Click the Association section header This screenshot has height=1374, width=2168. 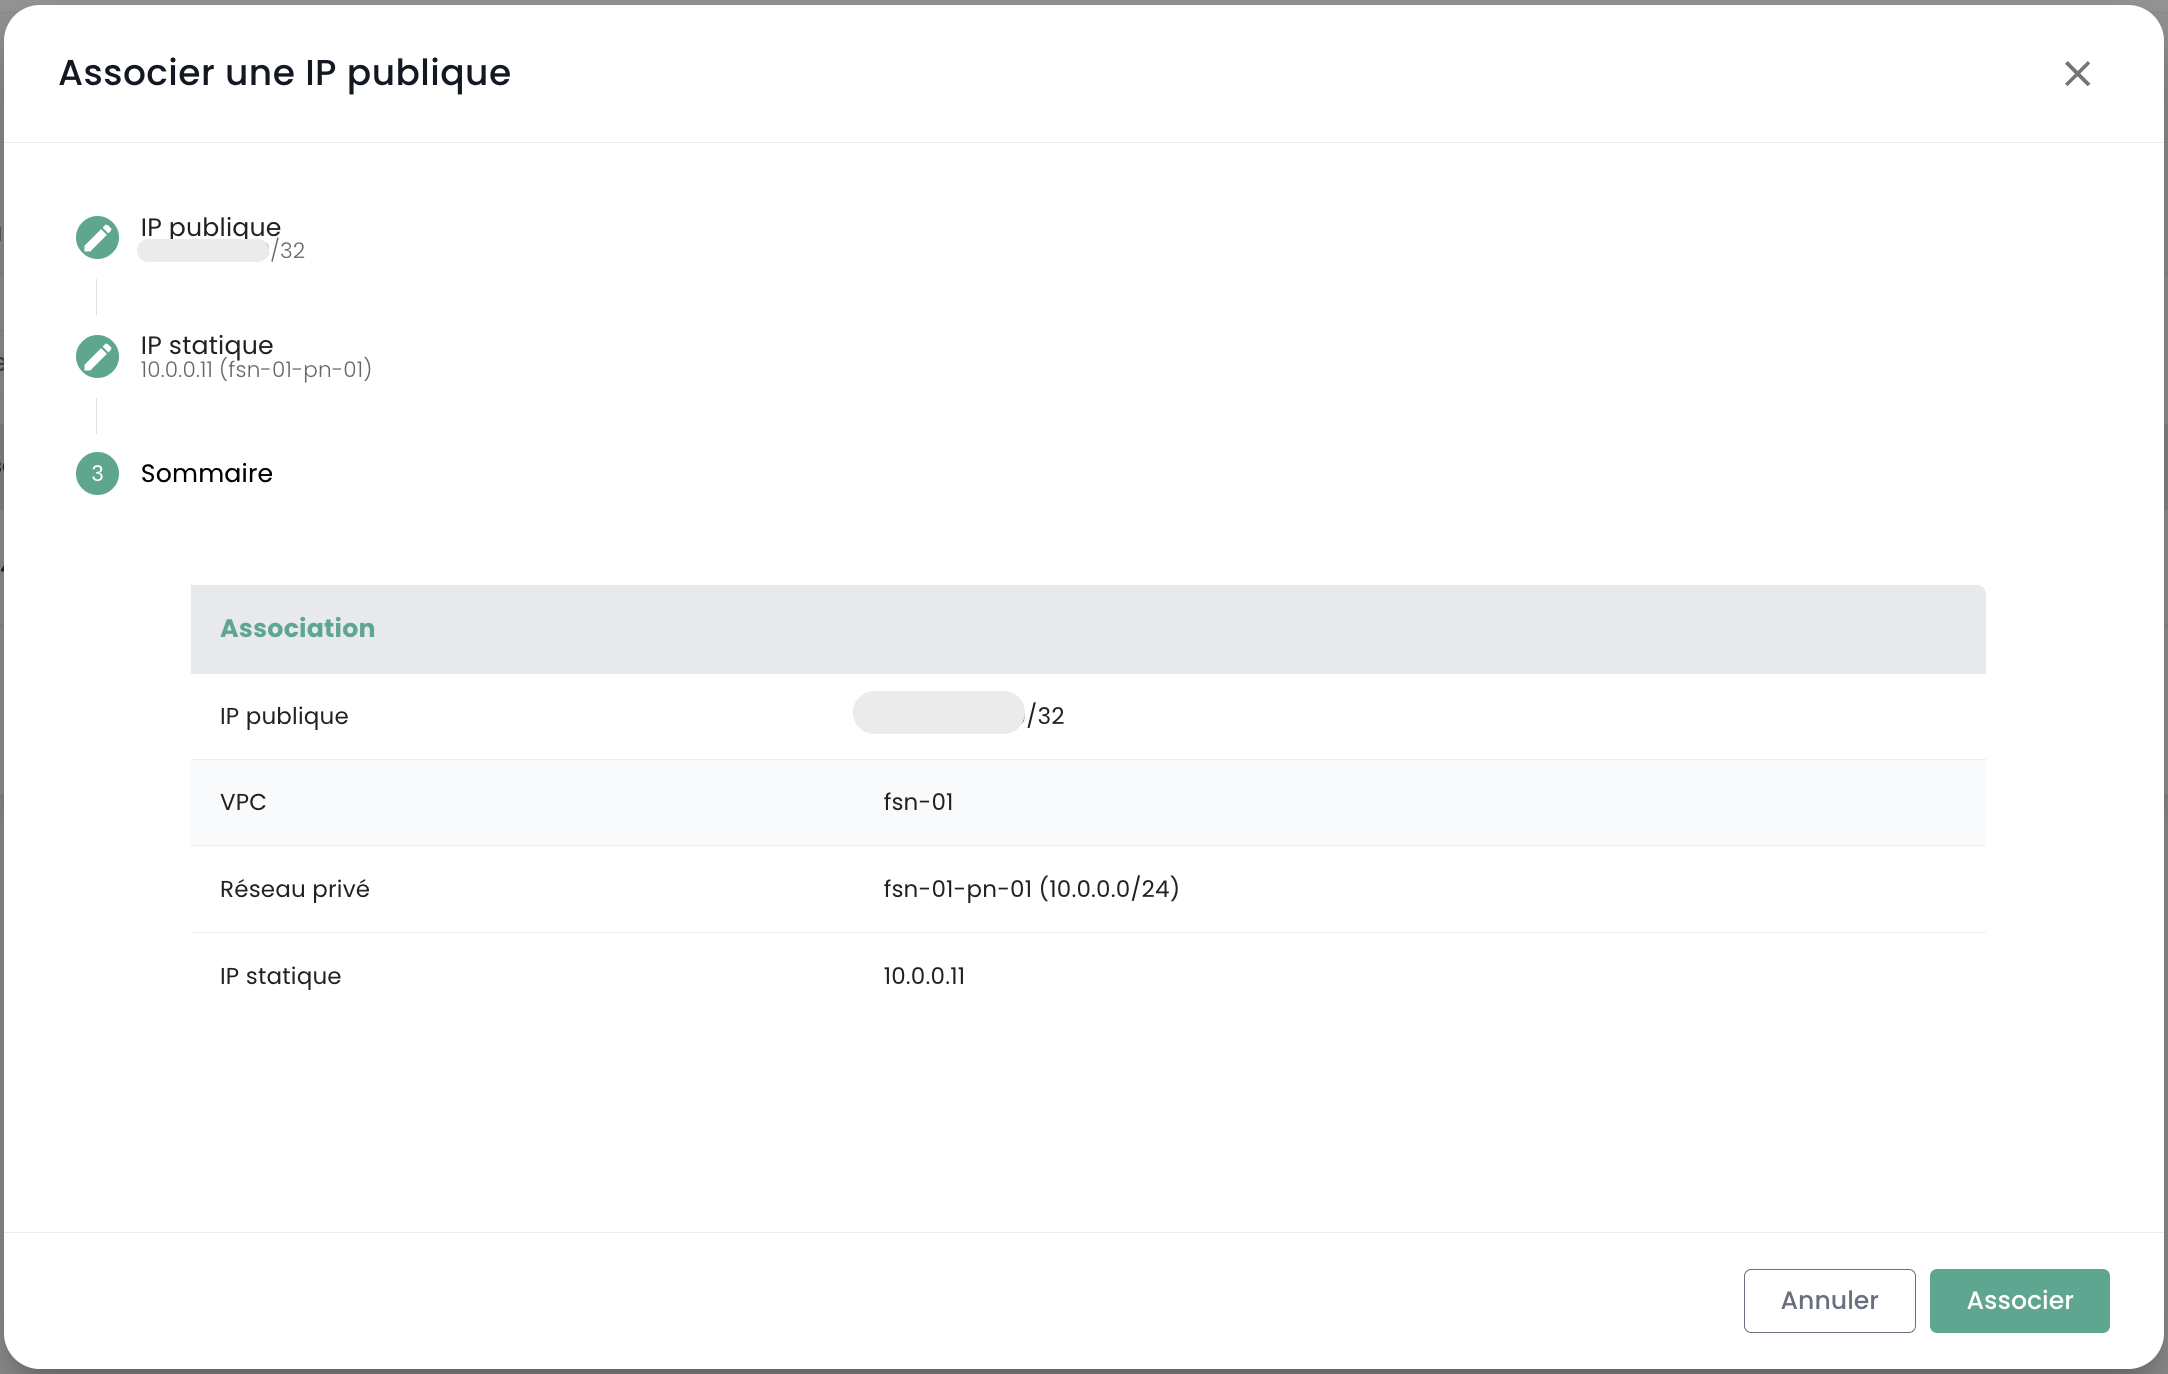pyautogui.click(x=297, y=628)
